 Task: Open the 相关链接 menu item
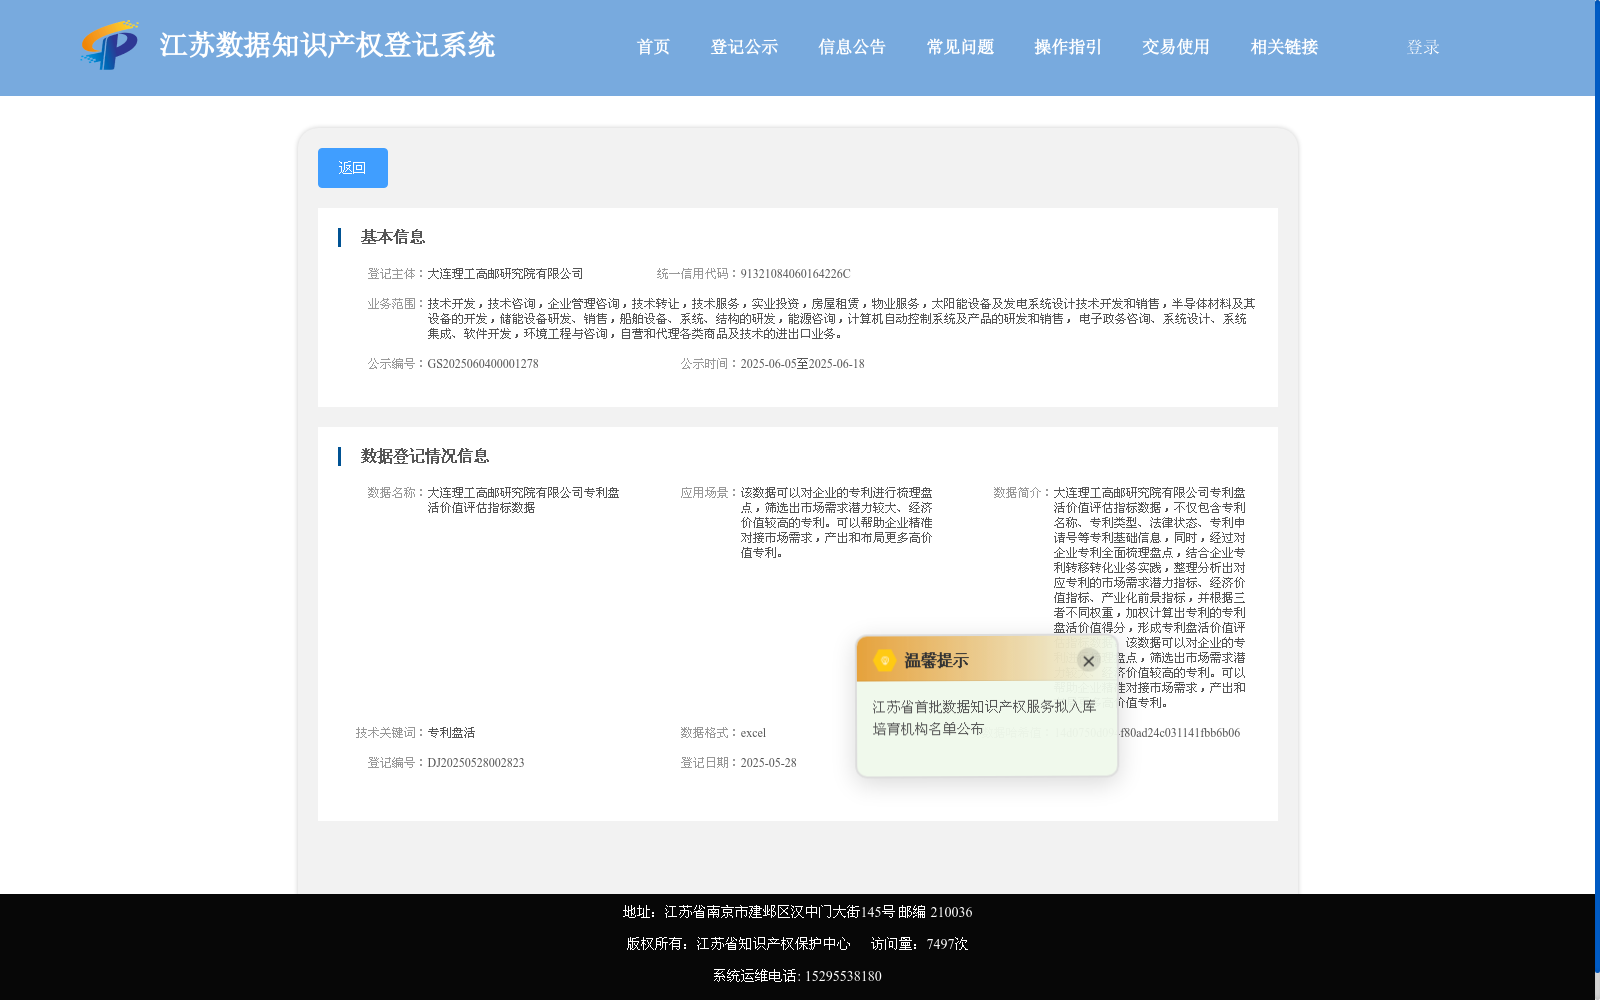click(x=1284, y=47)
